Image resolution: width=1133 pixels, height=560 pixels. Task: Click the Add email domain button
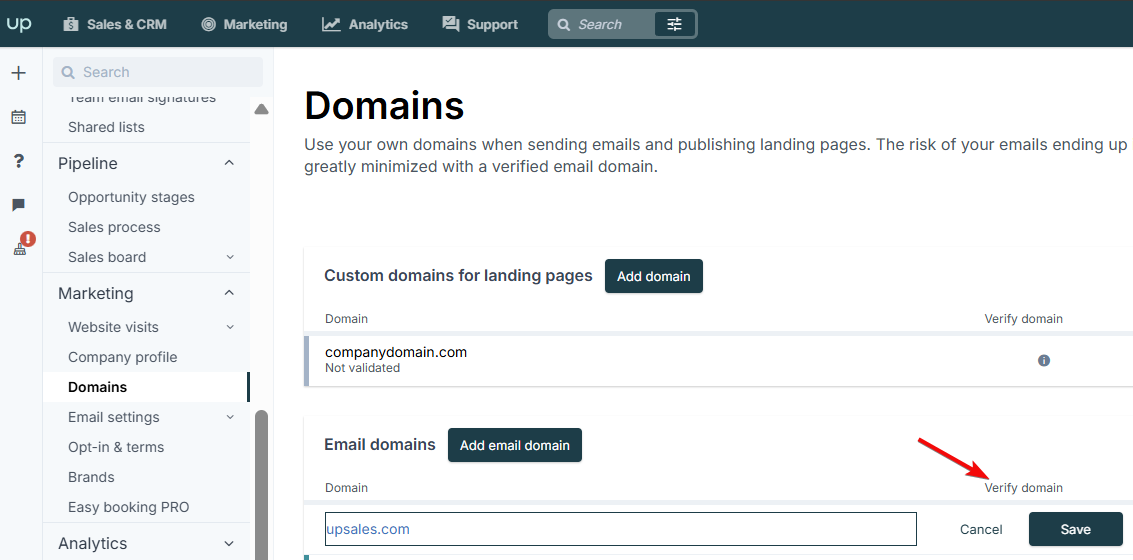(514, 445)
